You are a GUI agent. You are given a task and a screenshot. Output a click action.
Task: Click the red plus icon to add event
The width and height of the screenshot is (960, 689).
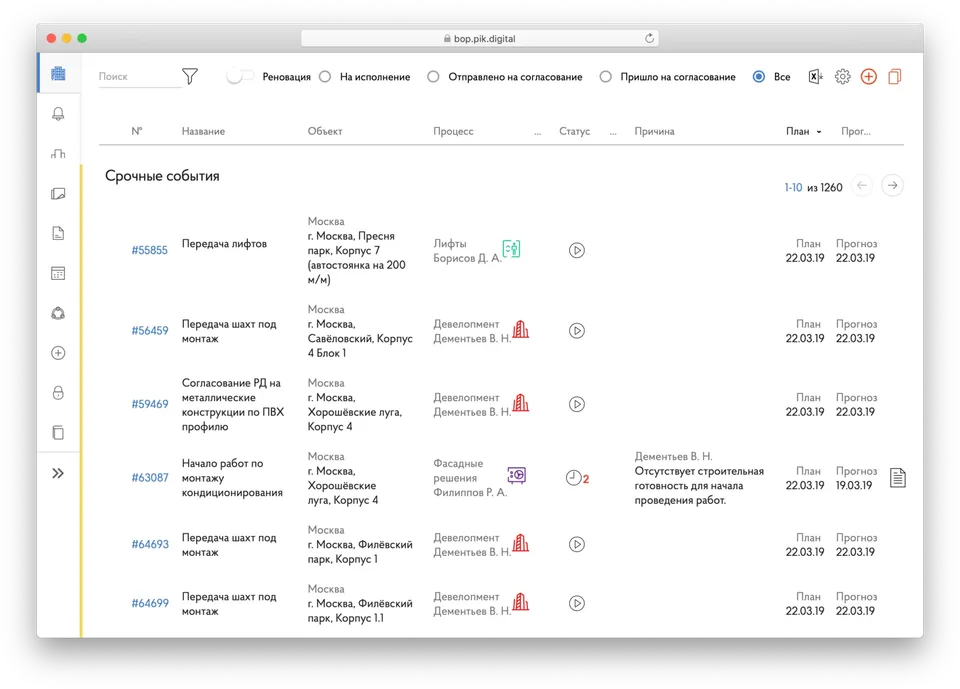[x=868, y=76]
